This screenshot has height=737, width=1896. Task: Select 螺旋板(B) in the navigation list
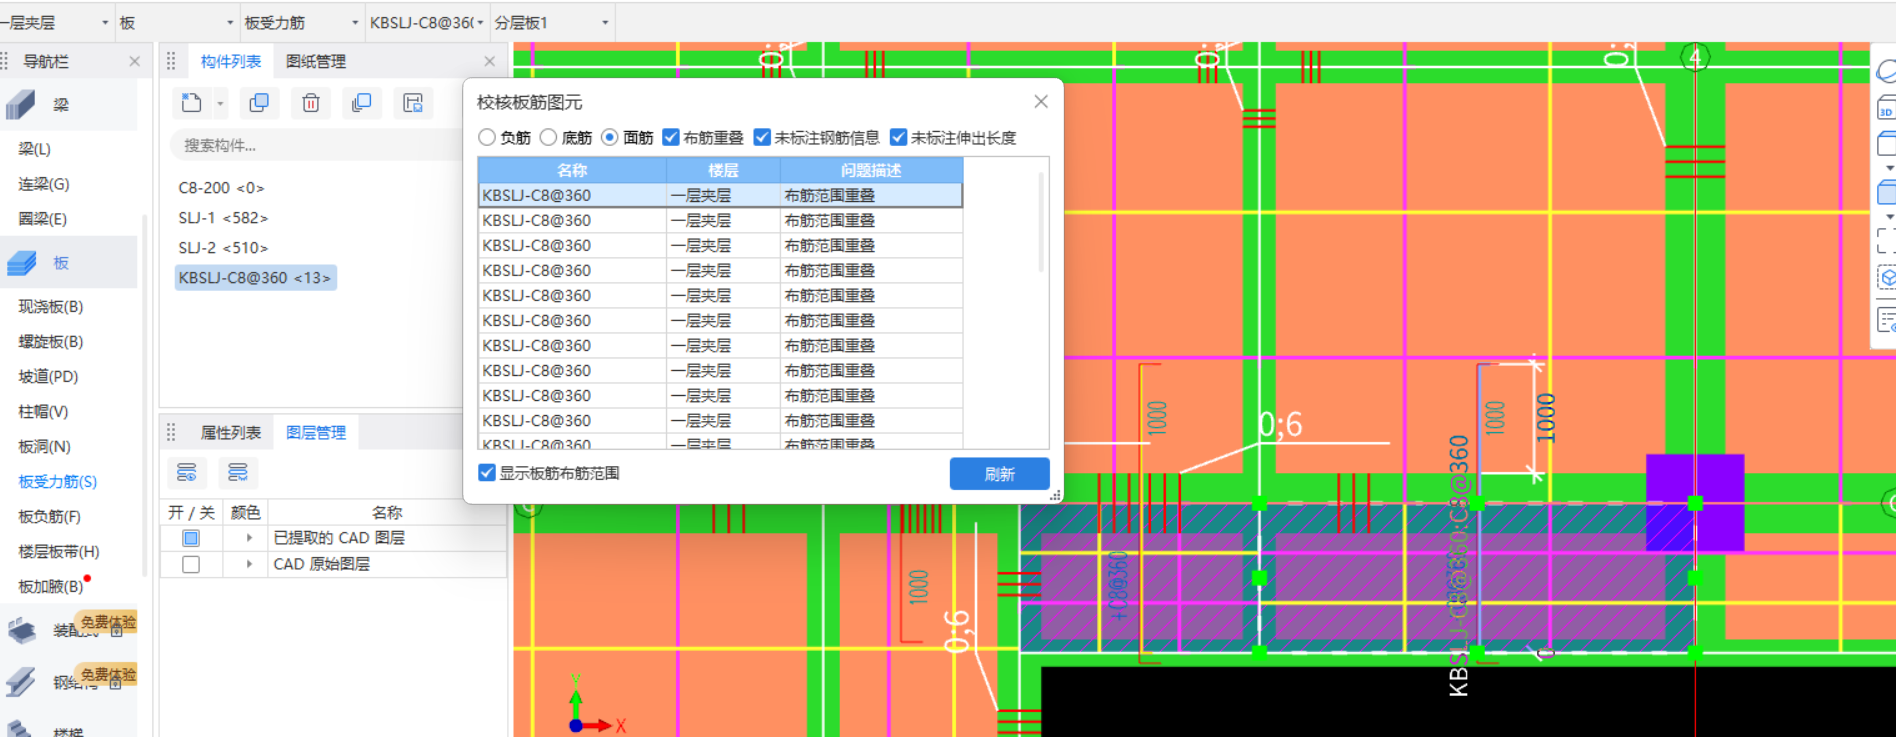(51, 341)
